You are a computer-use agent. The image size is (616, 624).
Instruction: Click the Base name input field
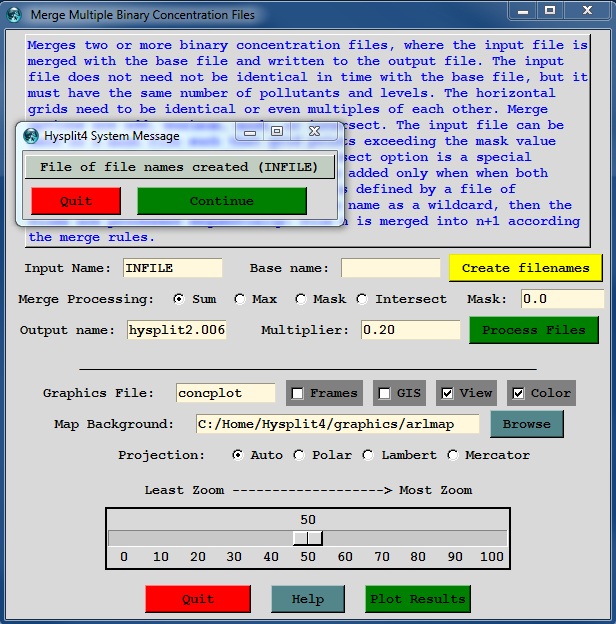click(x=390, y=268)
